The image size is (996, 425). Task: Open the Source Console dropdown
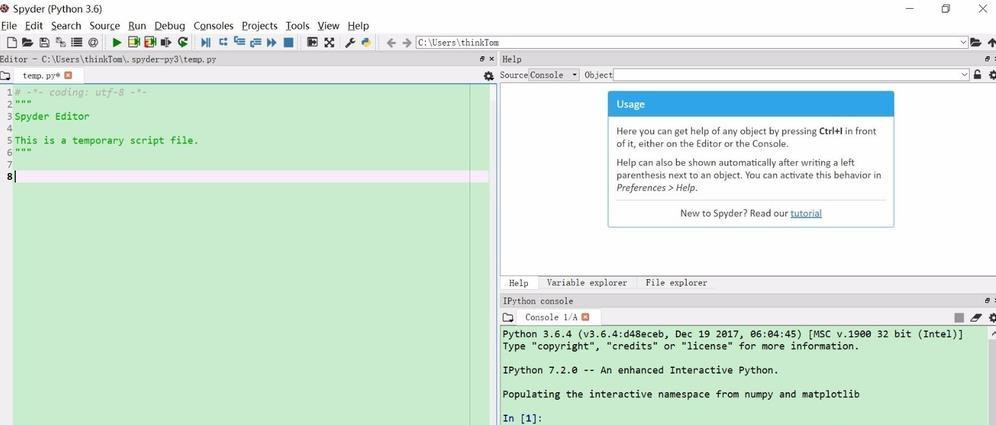tap(554, 75)
